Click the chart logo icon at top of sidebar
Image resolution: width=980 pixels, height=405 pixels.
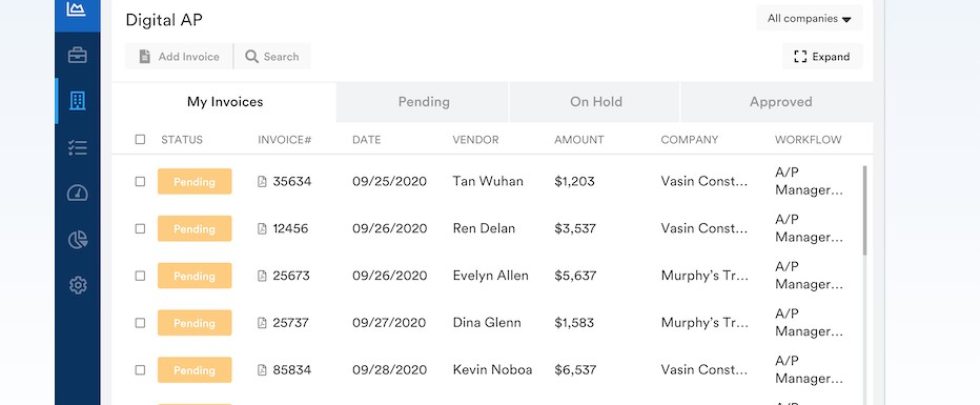(x=77, y=9)
